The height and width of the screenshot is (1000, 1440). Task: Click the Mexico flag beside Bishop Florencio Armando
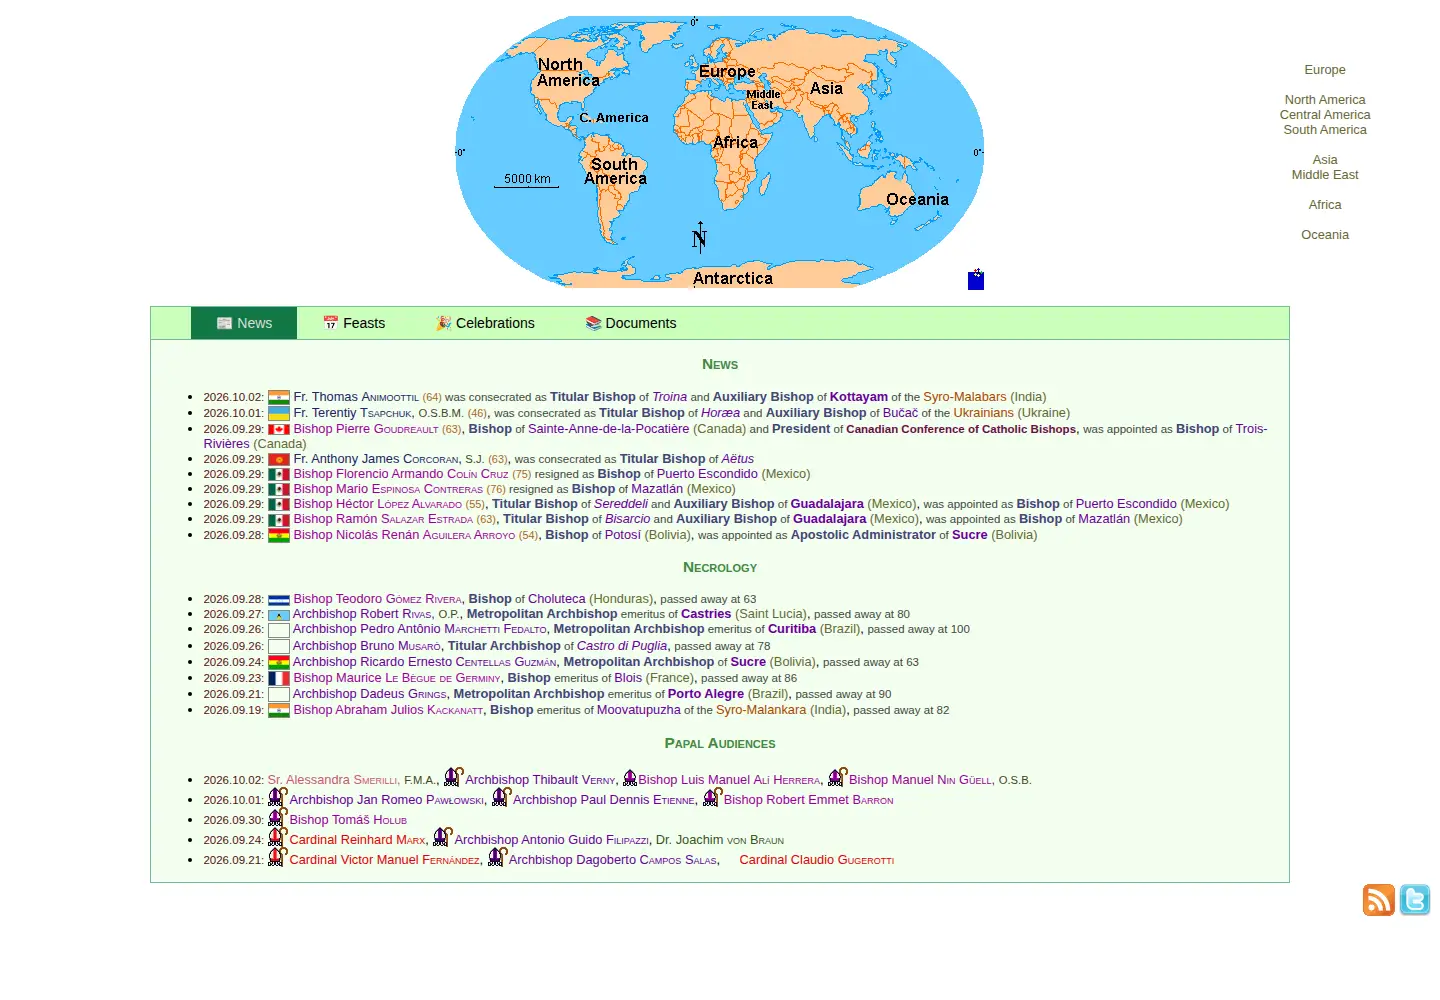click(279, 474)
